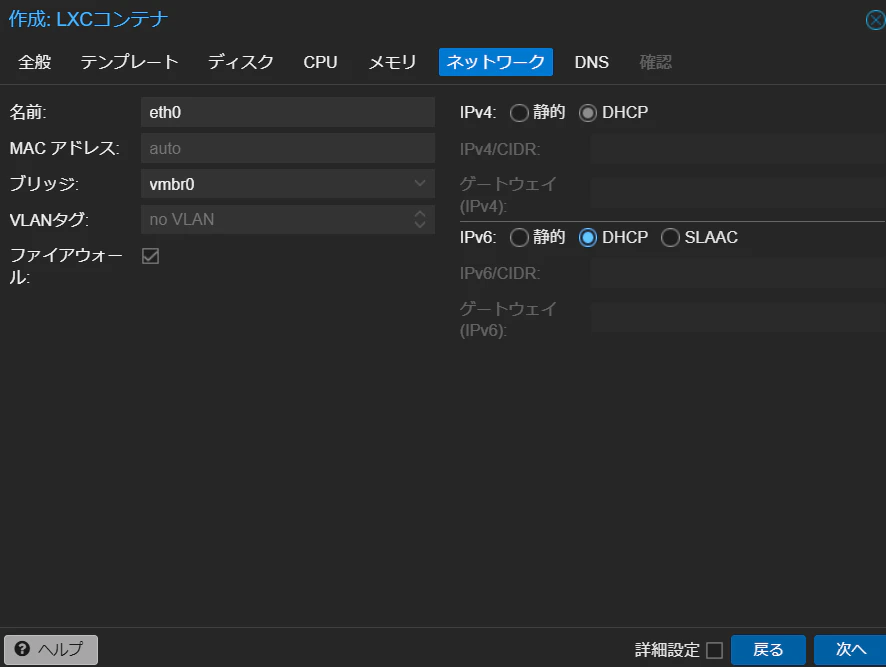The image size is (886, 667).
Task: Click the ブリッジ: label
Action: pos(44,184)
